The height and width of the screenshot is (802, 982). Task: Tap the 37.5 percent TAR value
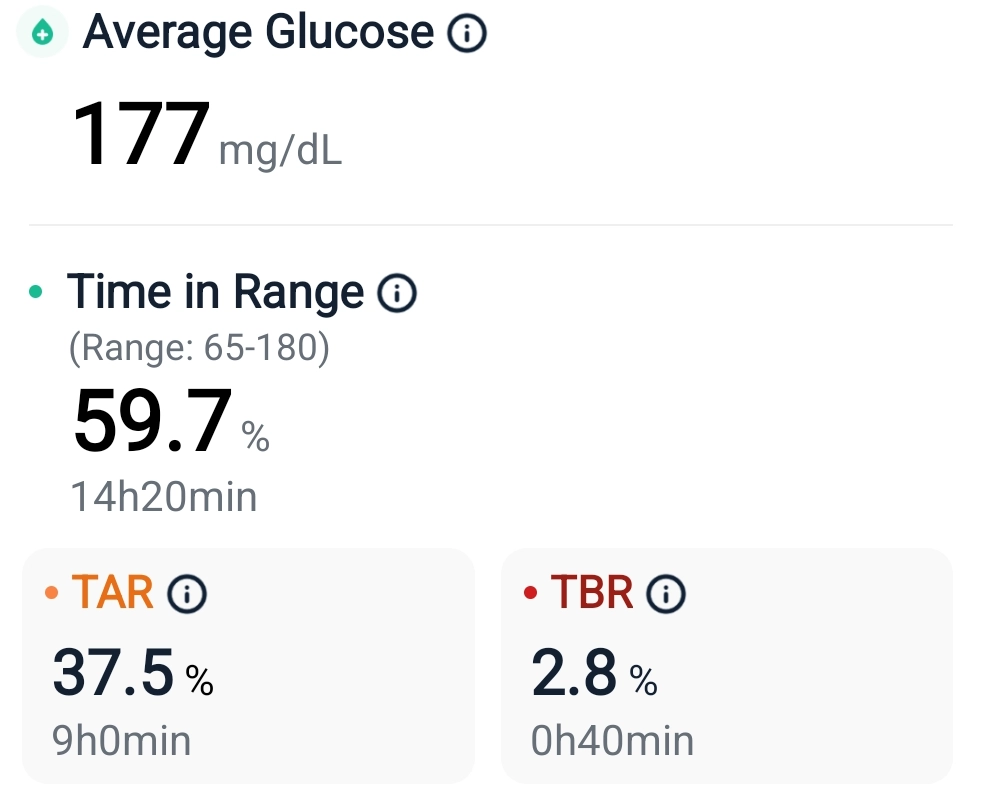115,672
